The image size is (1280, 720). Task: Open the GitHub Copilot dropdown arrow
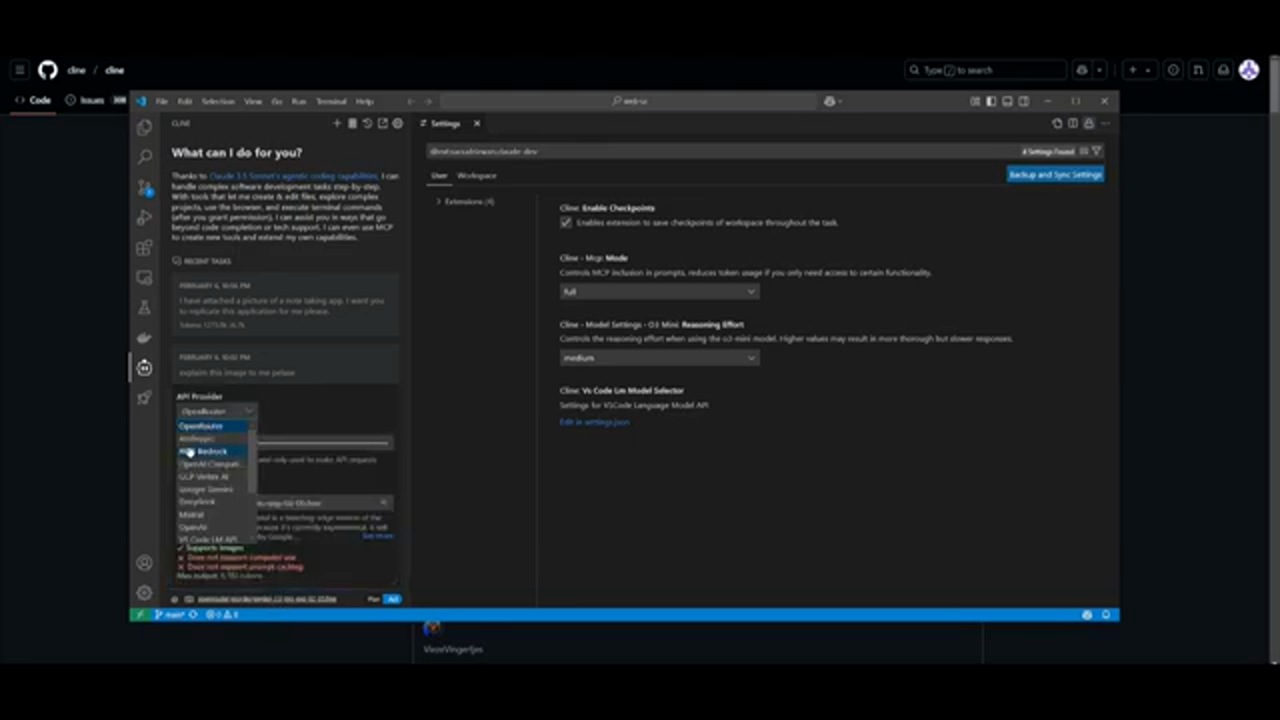(1099, 70)
